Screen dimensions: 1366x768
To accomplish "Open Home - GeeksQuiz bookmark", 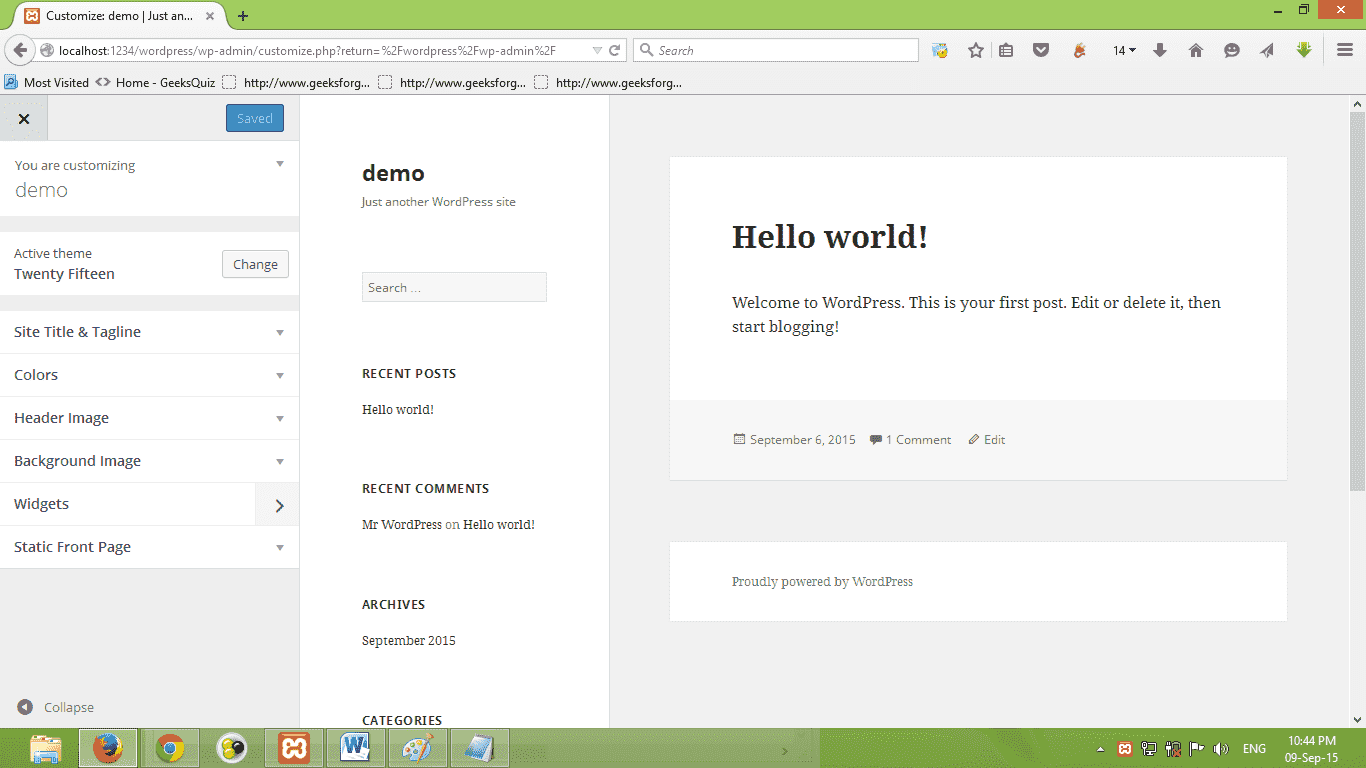I will (x=156, y=83).
